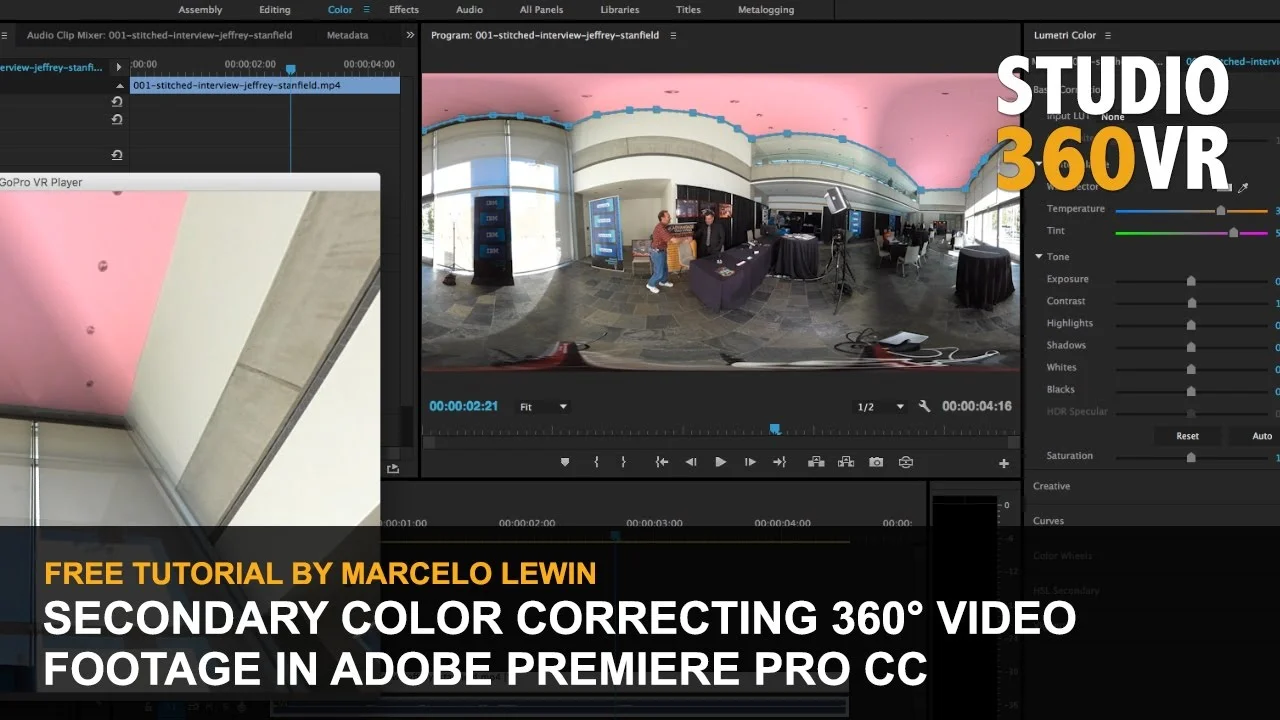Open the Lumetri Color panel menu
Screen dimensions: 1280x720
pos(1108,35)
